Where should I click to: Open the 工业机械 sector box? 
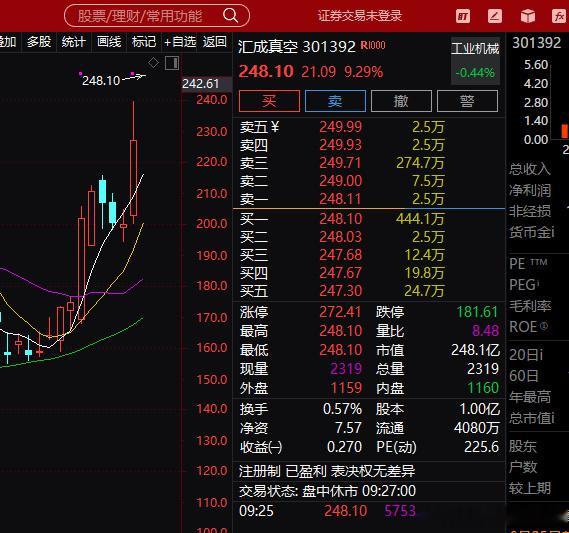475,61
